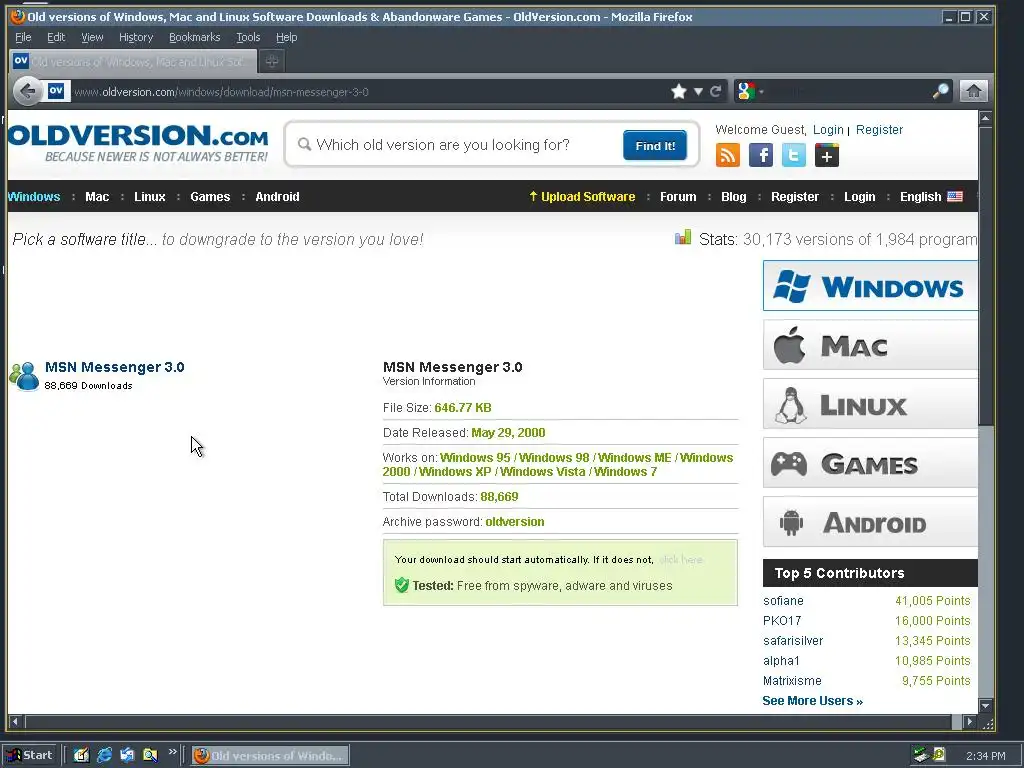Image resolution: width=1024 pixels, height=768 pixels.
Task: Open the View menu
Action: click(92, 37)
